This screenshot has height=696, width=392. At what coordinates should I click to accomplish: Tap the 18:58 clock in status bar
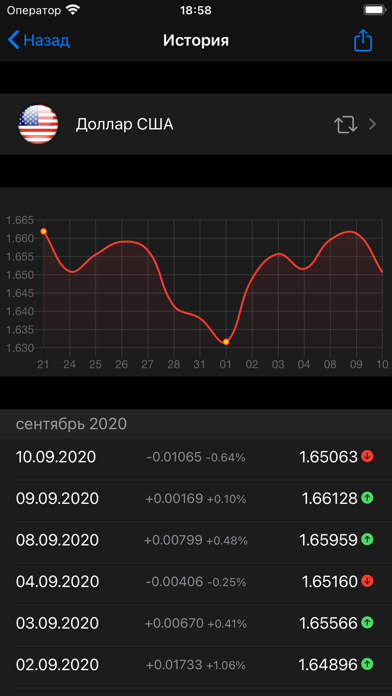click(x=196, y=10)
